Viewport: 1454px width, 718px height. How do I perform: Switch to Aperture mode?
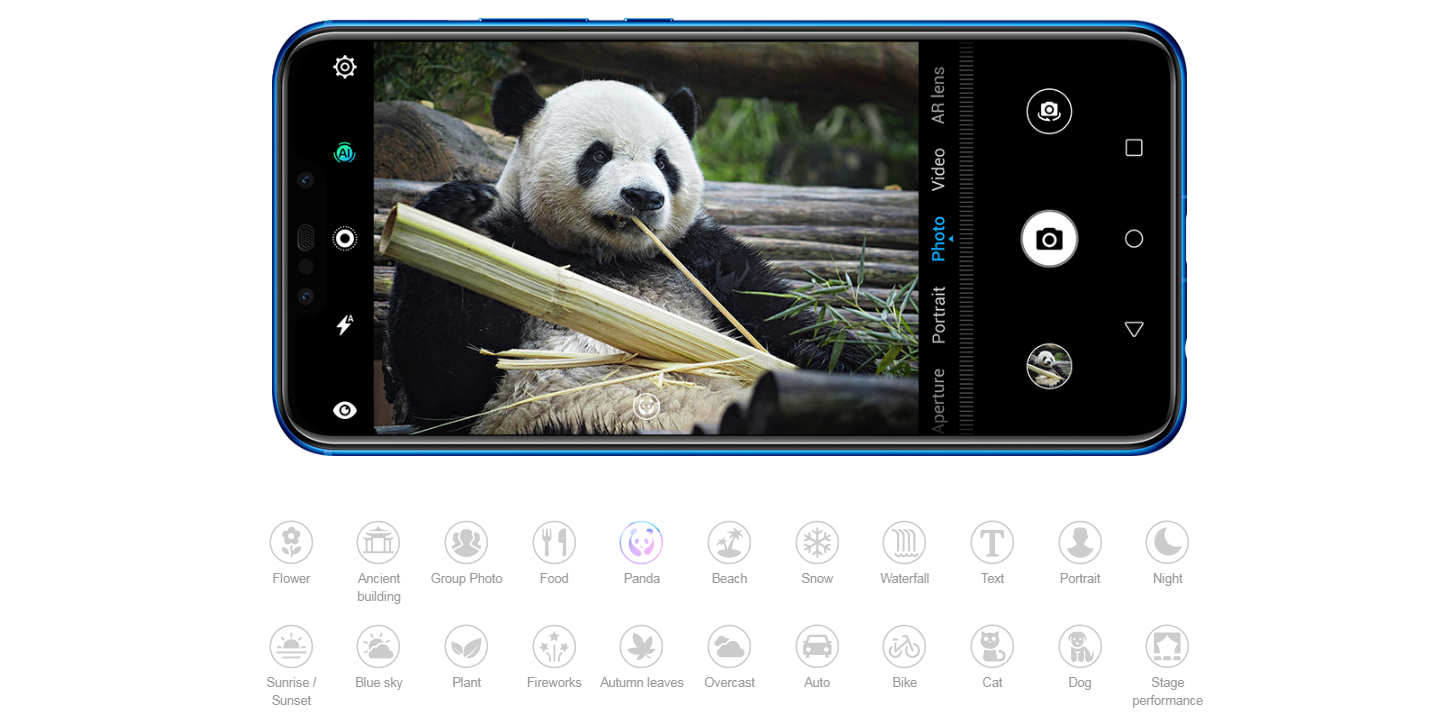point(938,400)
